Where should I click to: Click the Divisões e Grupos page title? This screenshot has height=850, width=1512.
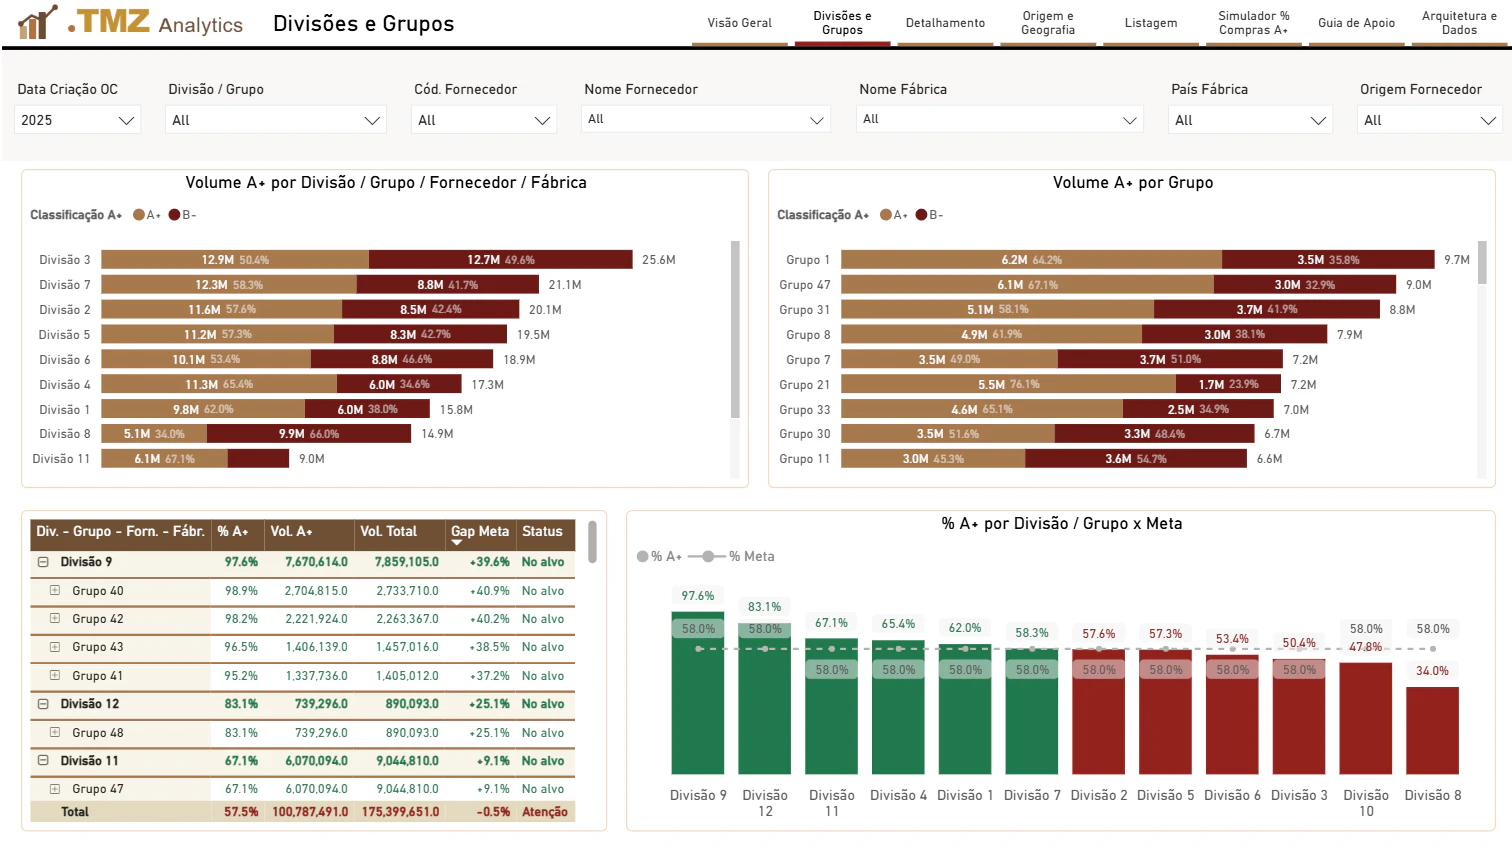[364, 24]
